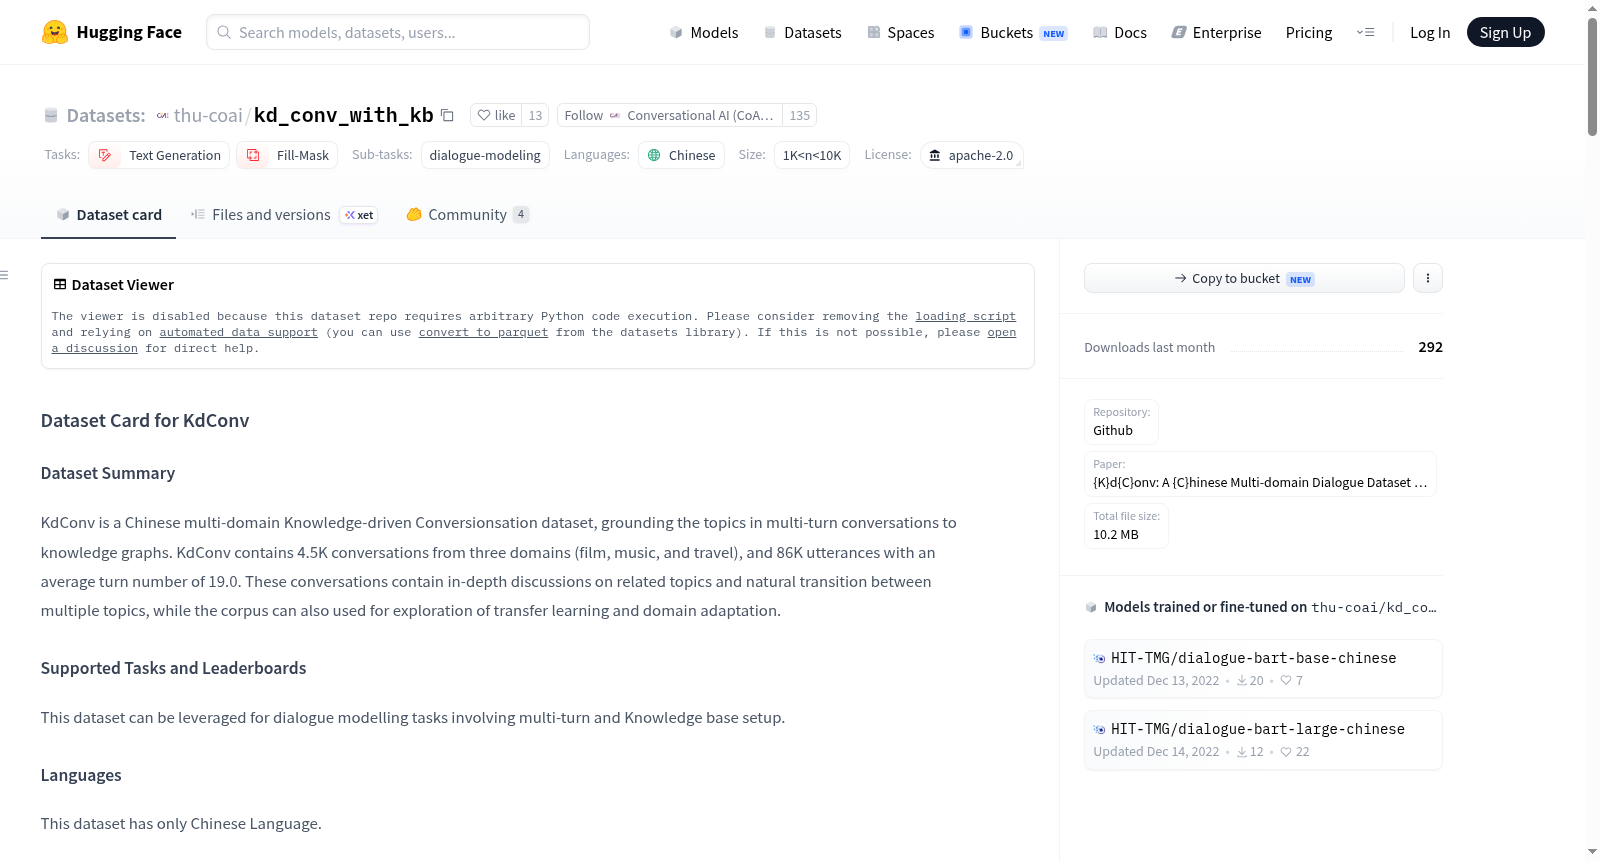Click the Total file size 10.2 MB box

point(1126,526)
